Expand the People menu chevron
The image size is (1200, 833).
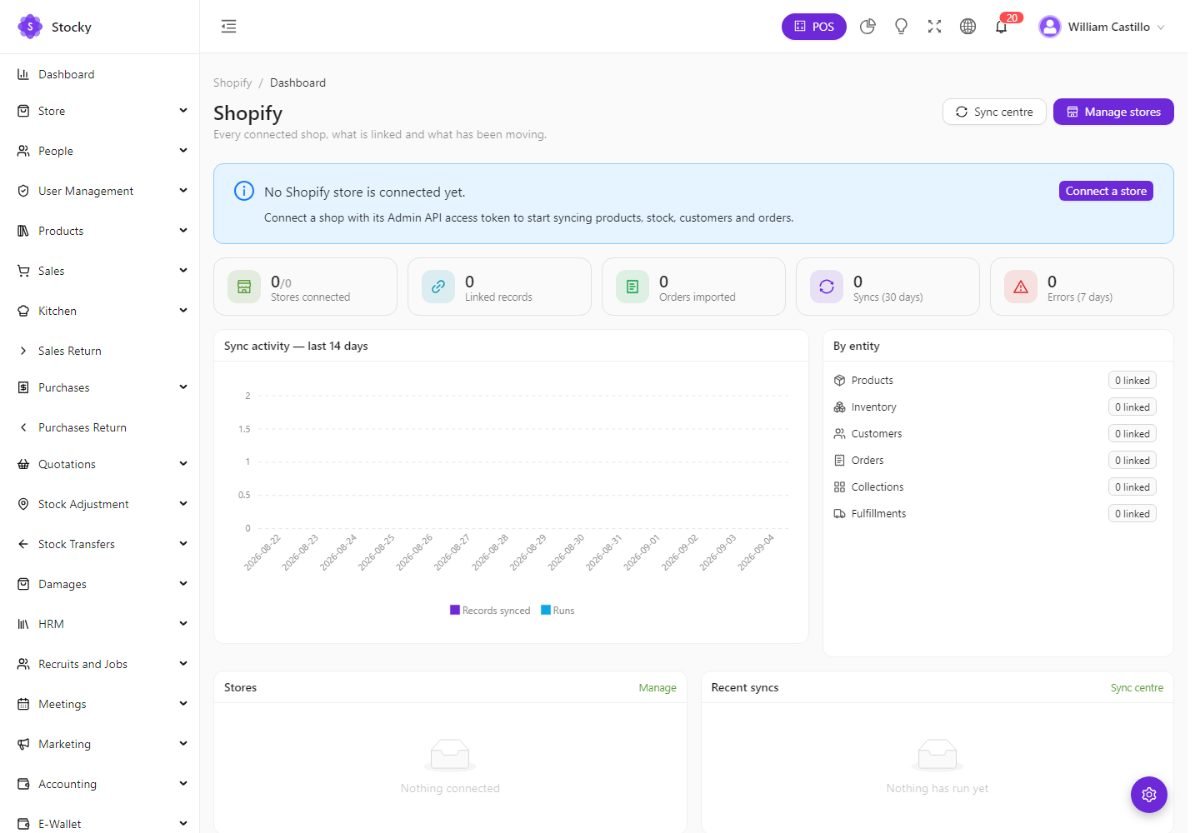click(x=183, y=151)
